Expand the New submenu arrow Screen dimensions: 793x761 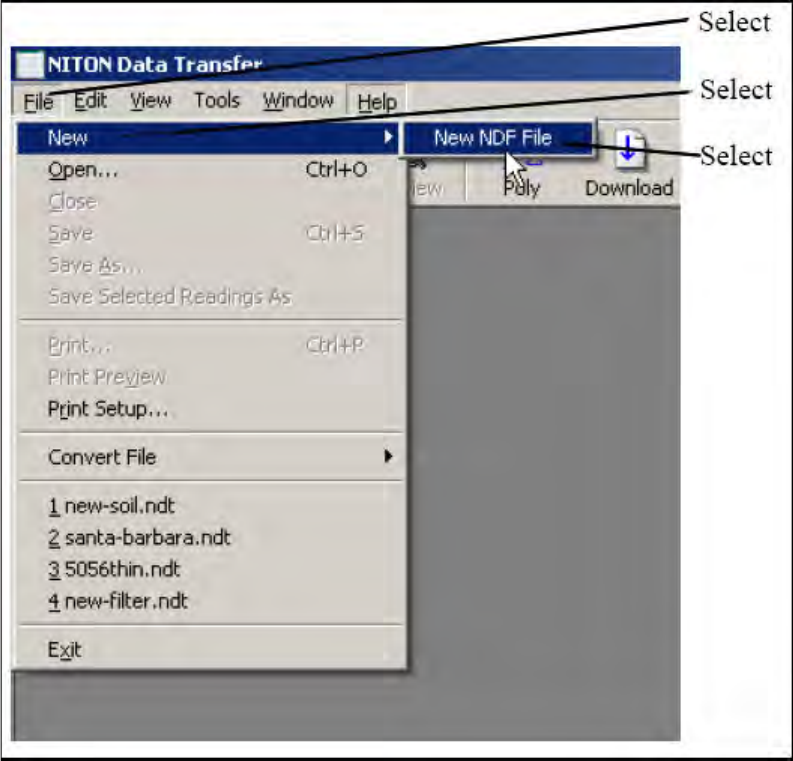[x=388, y=137]
